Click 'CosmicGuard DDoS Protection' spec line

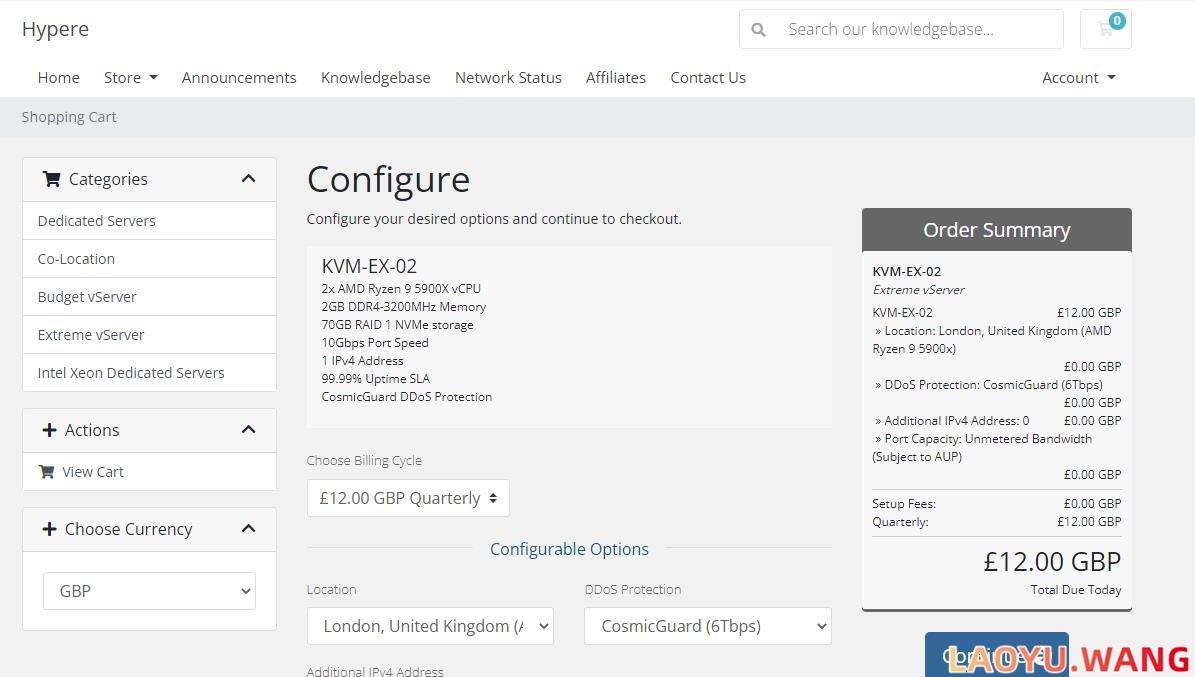click(x=407, y=397)
